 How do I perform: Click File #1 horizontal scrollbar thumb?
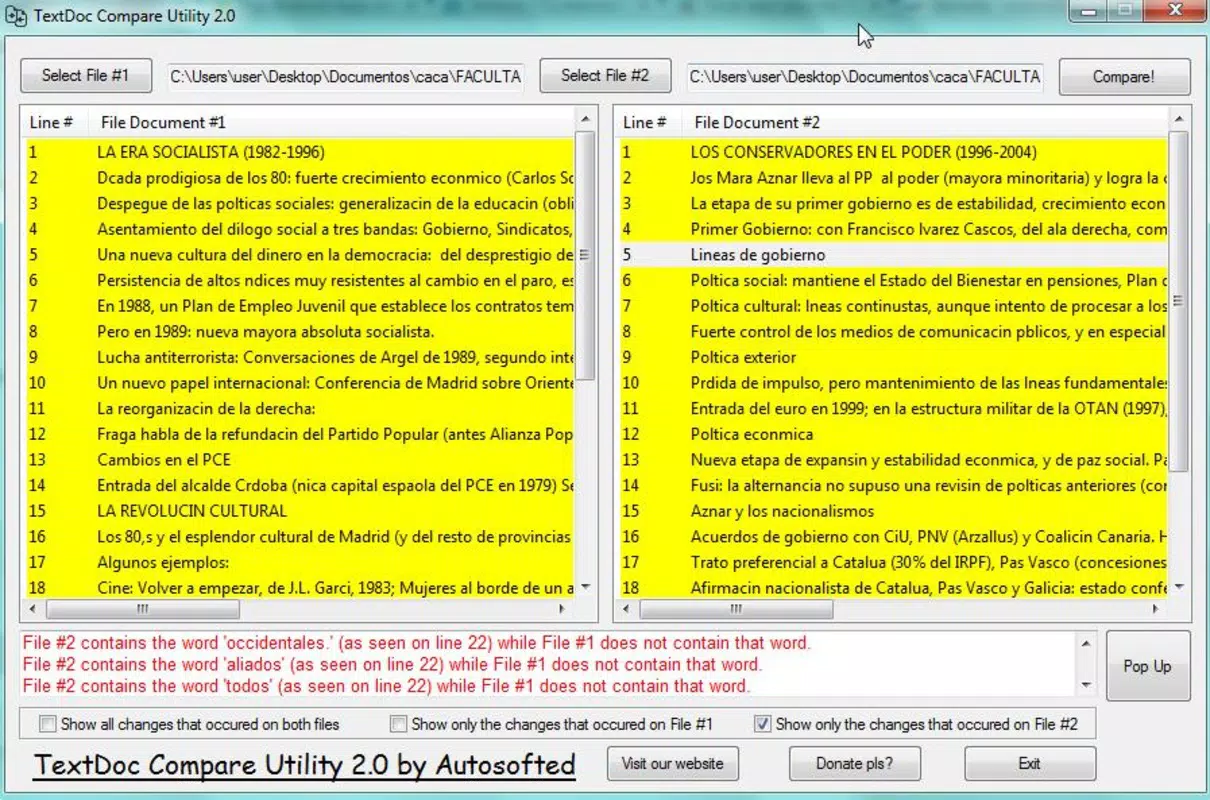143,608
